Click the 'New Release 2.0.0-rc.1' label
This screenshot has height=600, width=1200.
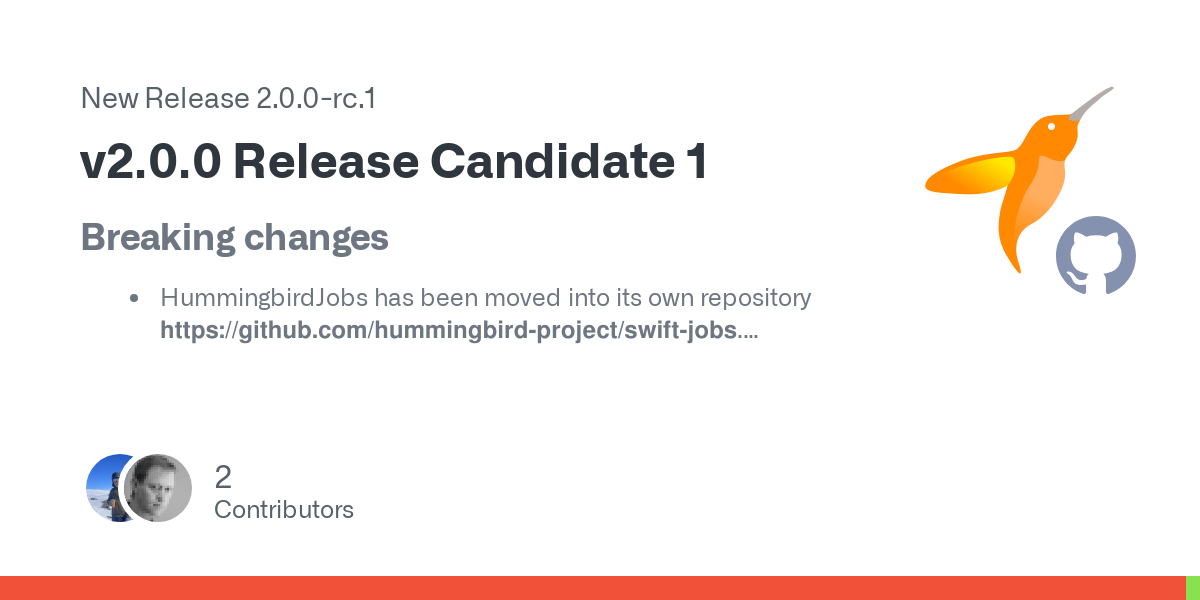point(228,99)
